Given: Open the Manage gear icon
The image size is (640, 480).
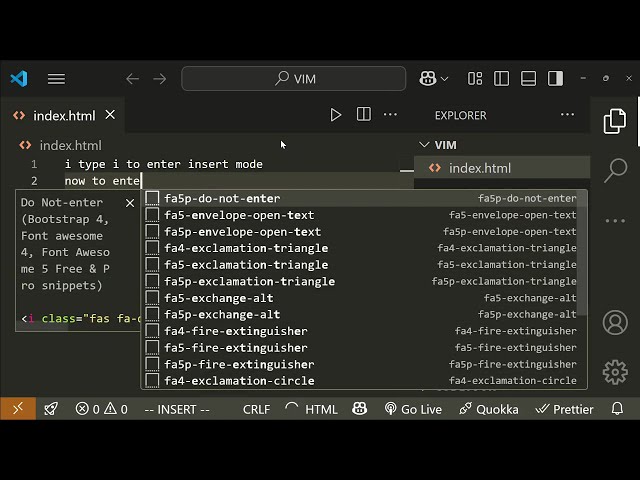Looking at the screenshot, I should pos(615,372).
